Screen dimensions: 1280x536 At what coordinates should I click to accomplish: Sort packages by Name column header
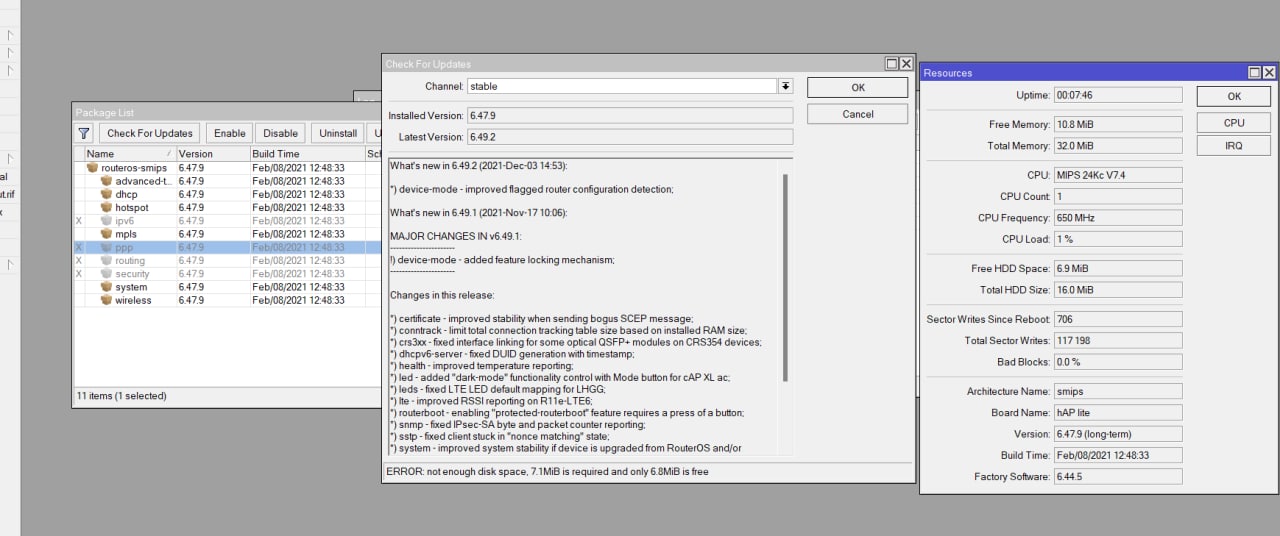point(130,154)
